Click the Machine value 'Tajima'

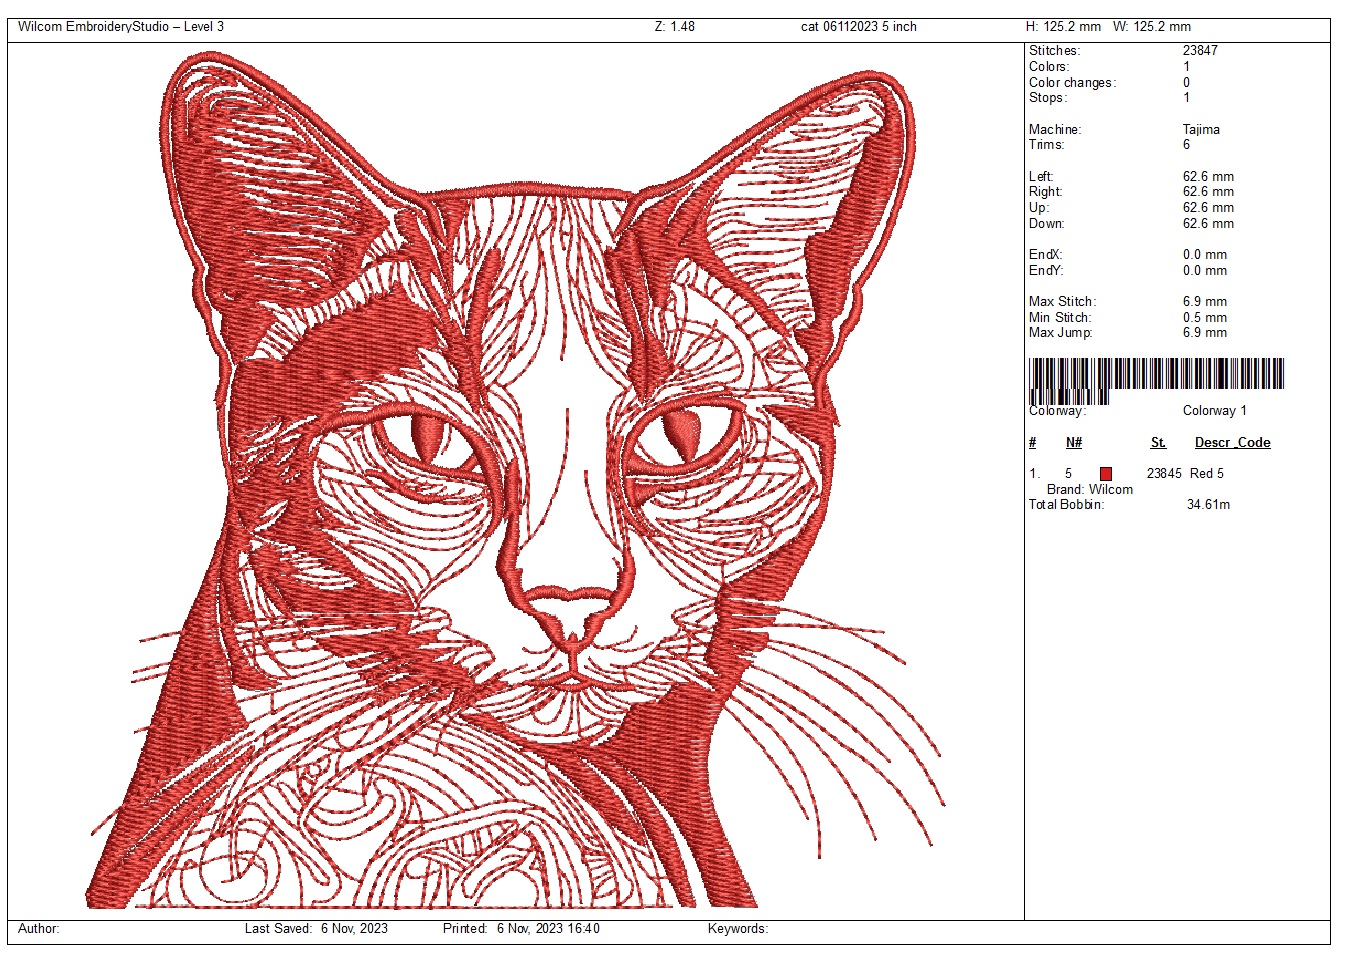(1201, 129)
